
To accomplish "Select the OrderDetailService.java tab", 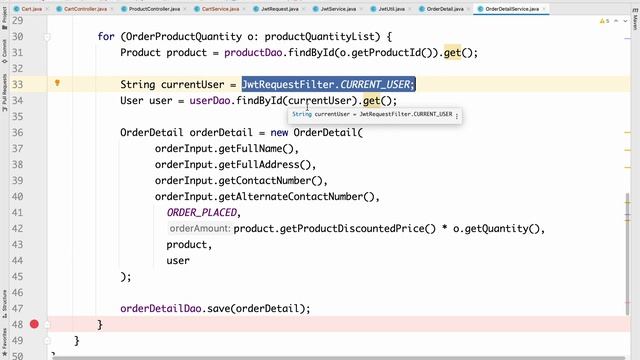I will click(512, 9).
